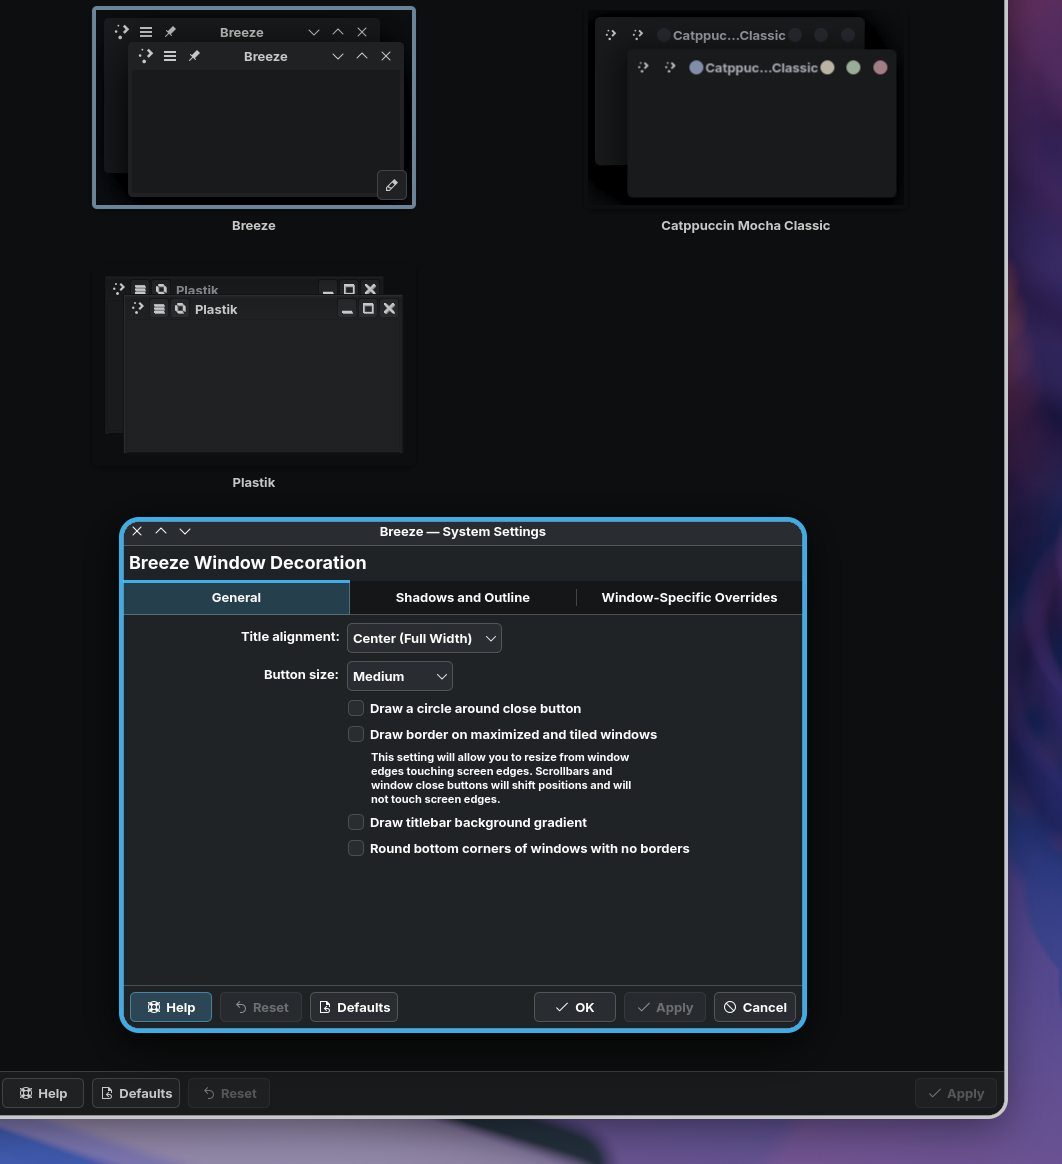The width and height of the screenshot is (1062, 1164).
Task: Click Defaults button in System Settings footer
Action: click(136, 1093)
